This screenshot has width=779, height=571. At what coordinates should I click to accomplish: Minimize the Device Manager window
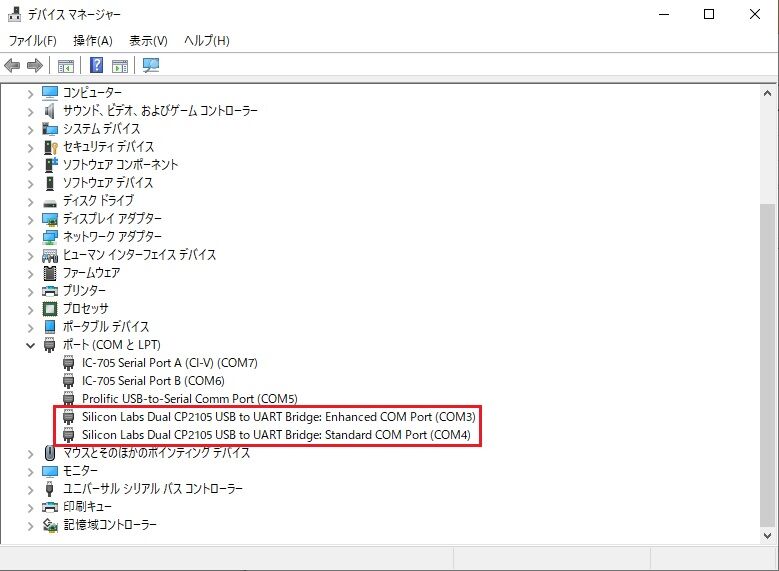click(x=664, y=14)
